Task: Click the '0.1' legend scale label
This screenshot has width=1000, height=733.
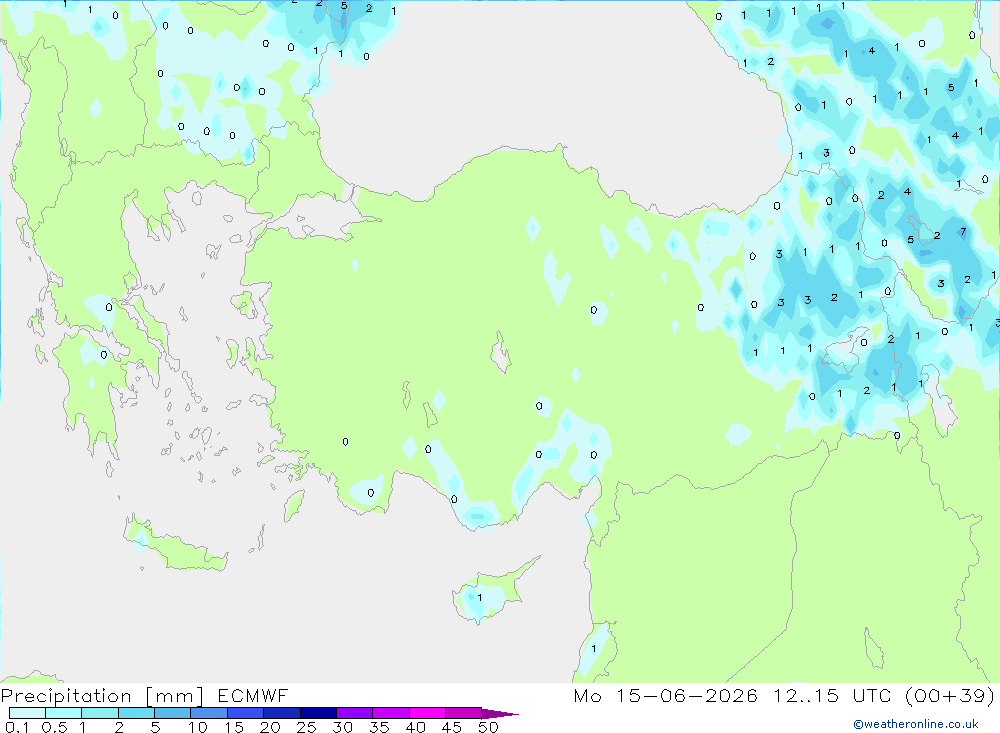Action: [x=17, y=727]
